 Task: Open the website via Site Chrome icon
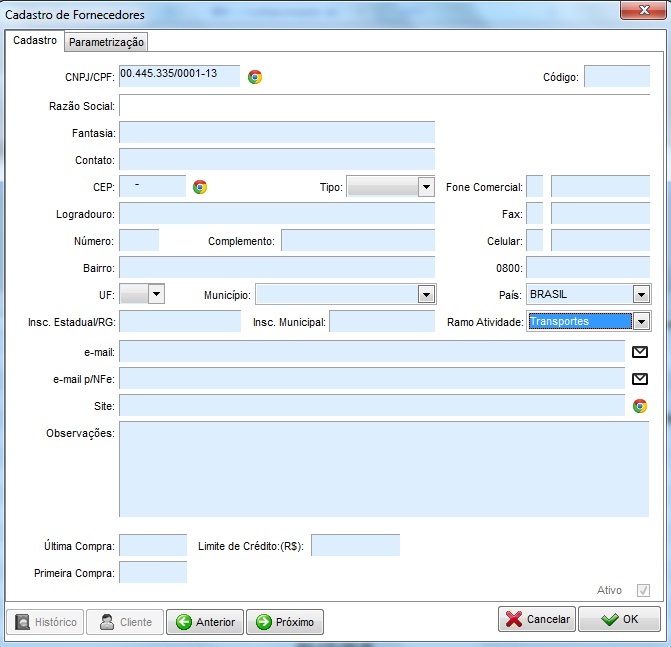pyautogui.click(x=640, y=406)
